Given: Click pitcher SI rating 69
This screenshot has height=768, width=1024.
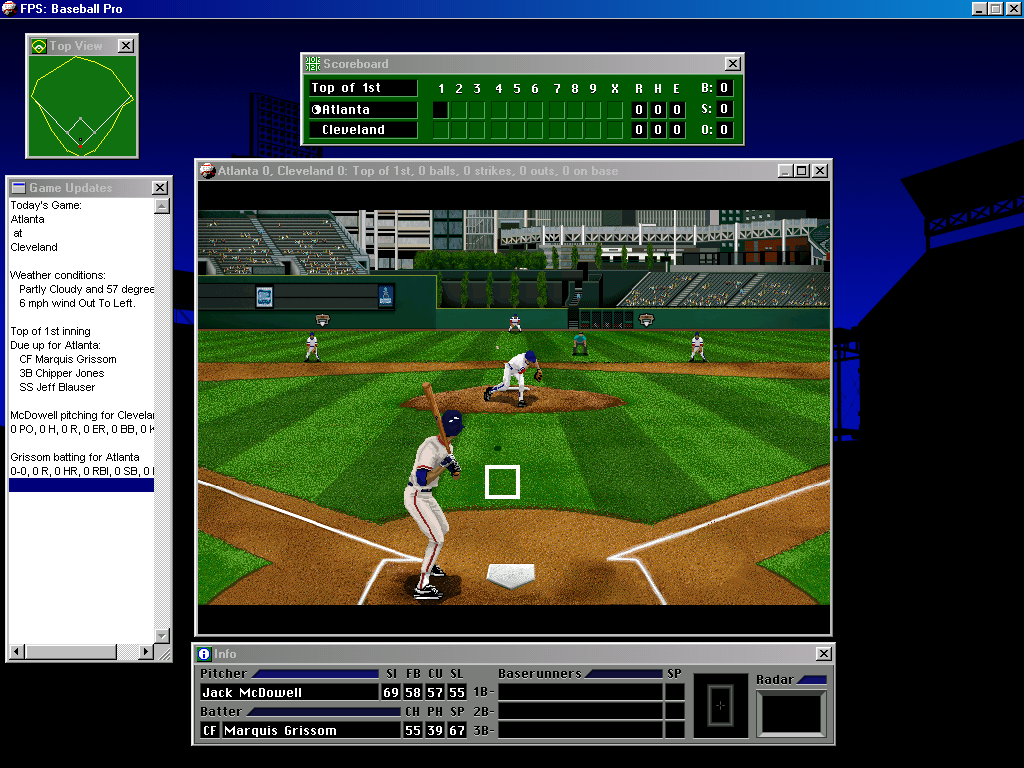Looking at the screenshot, I should pyautogui.click(x=391, y=693).
